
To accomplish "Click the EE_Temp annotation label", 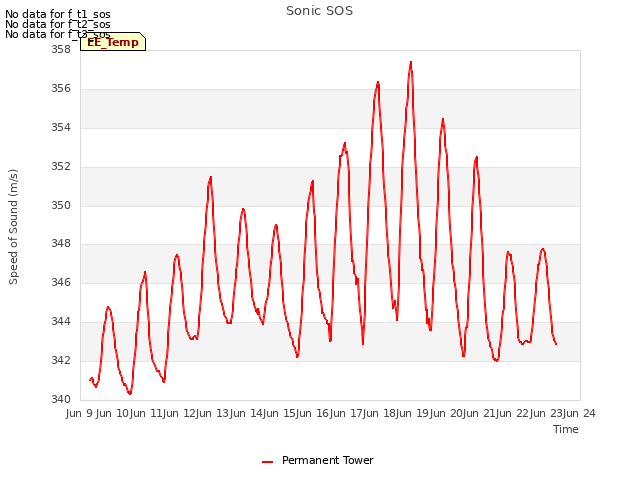I will (x=113, y=42).
